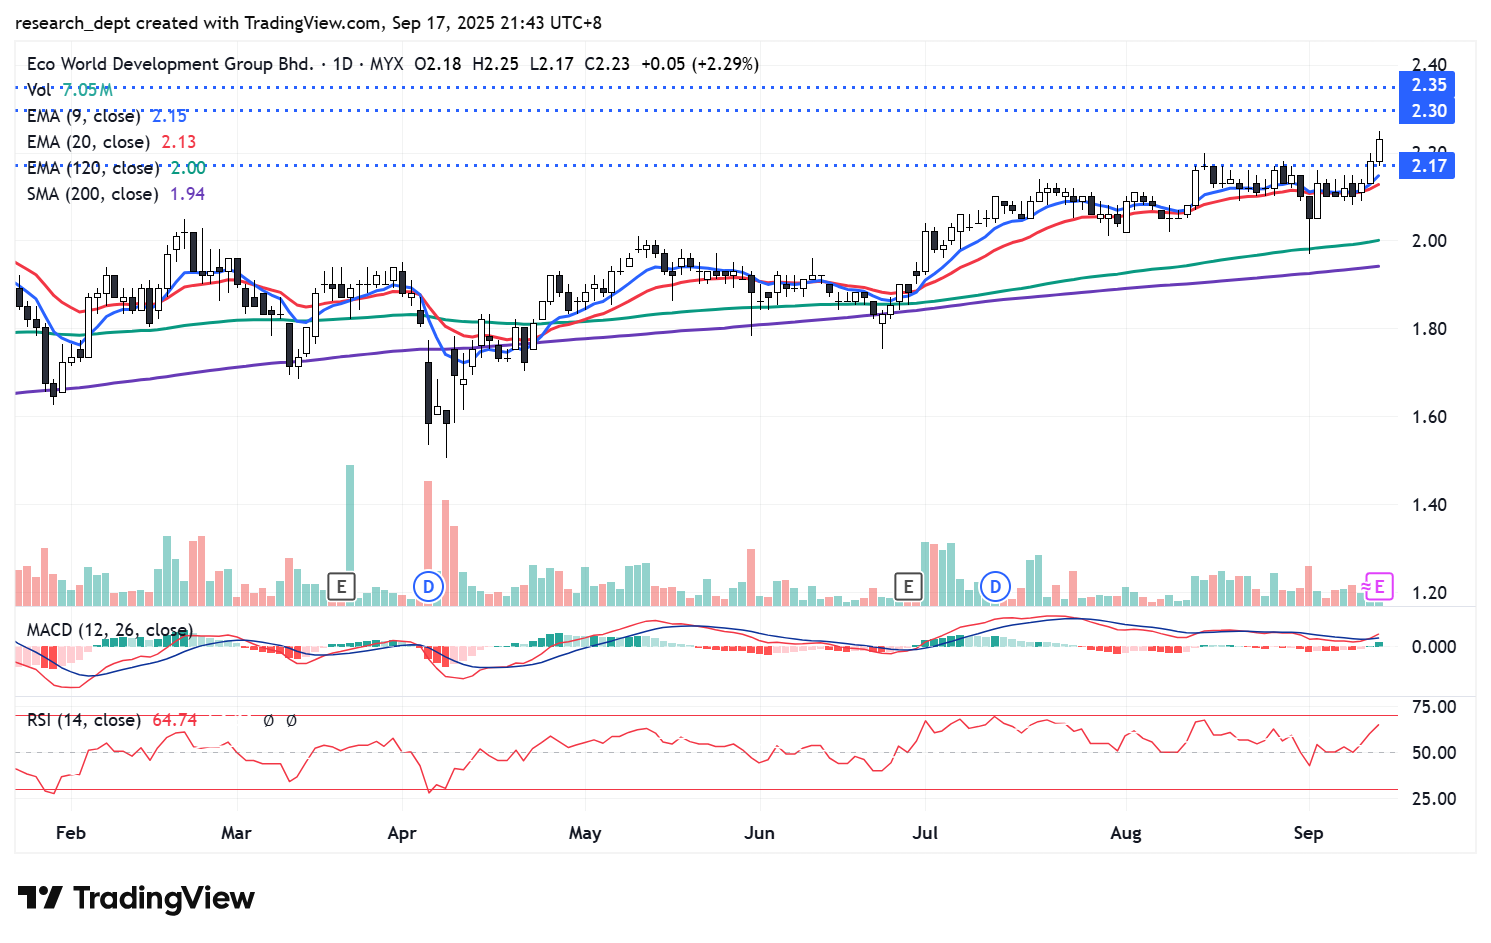Screen dimensions: 1491x943
Task: Select the 2.30 price level label
Action: [x=1428, y=111]
